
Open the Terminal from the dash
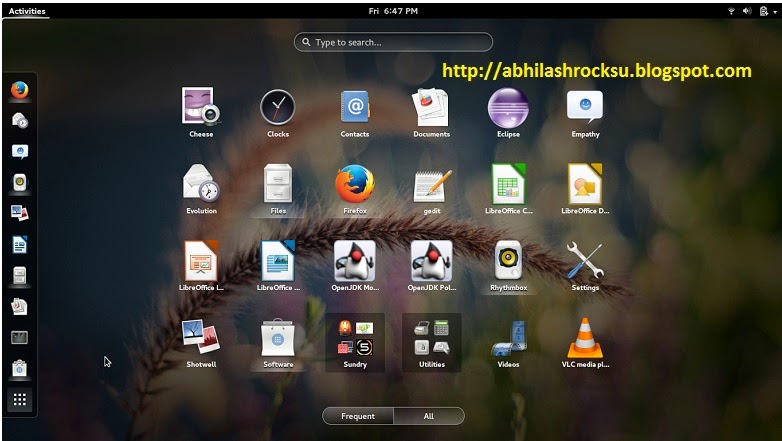point(19,337)
